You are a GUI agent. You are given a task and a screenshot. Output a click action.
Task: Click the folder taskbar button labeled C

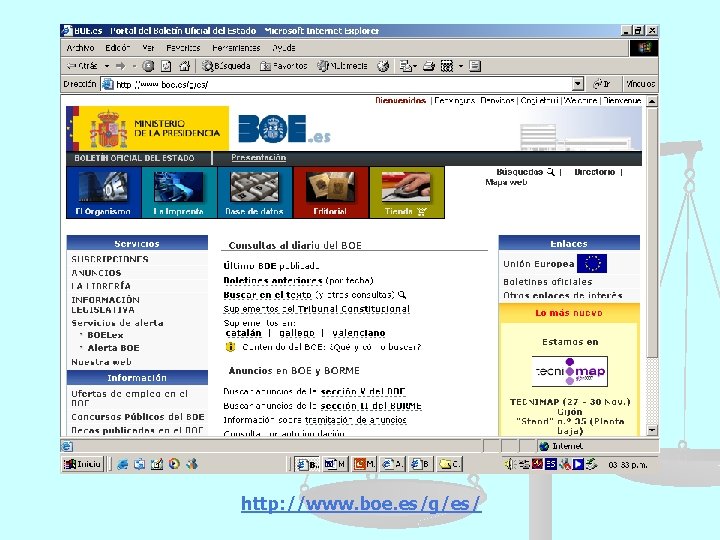pos(450,464)
